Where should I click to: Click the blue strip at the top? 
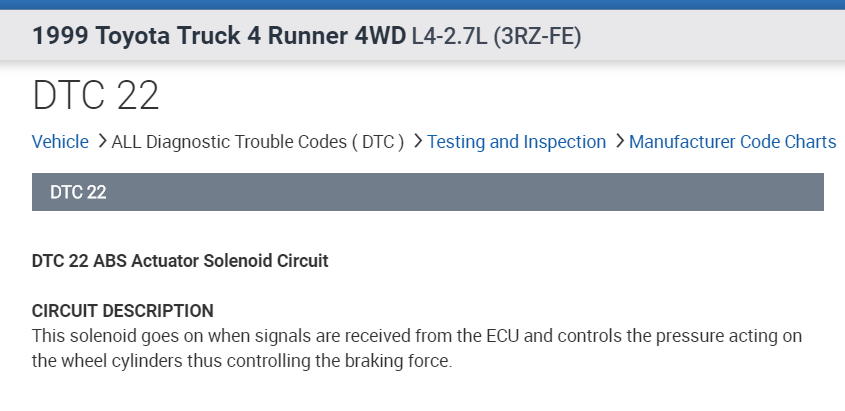click(422, 5)
